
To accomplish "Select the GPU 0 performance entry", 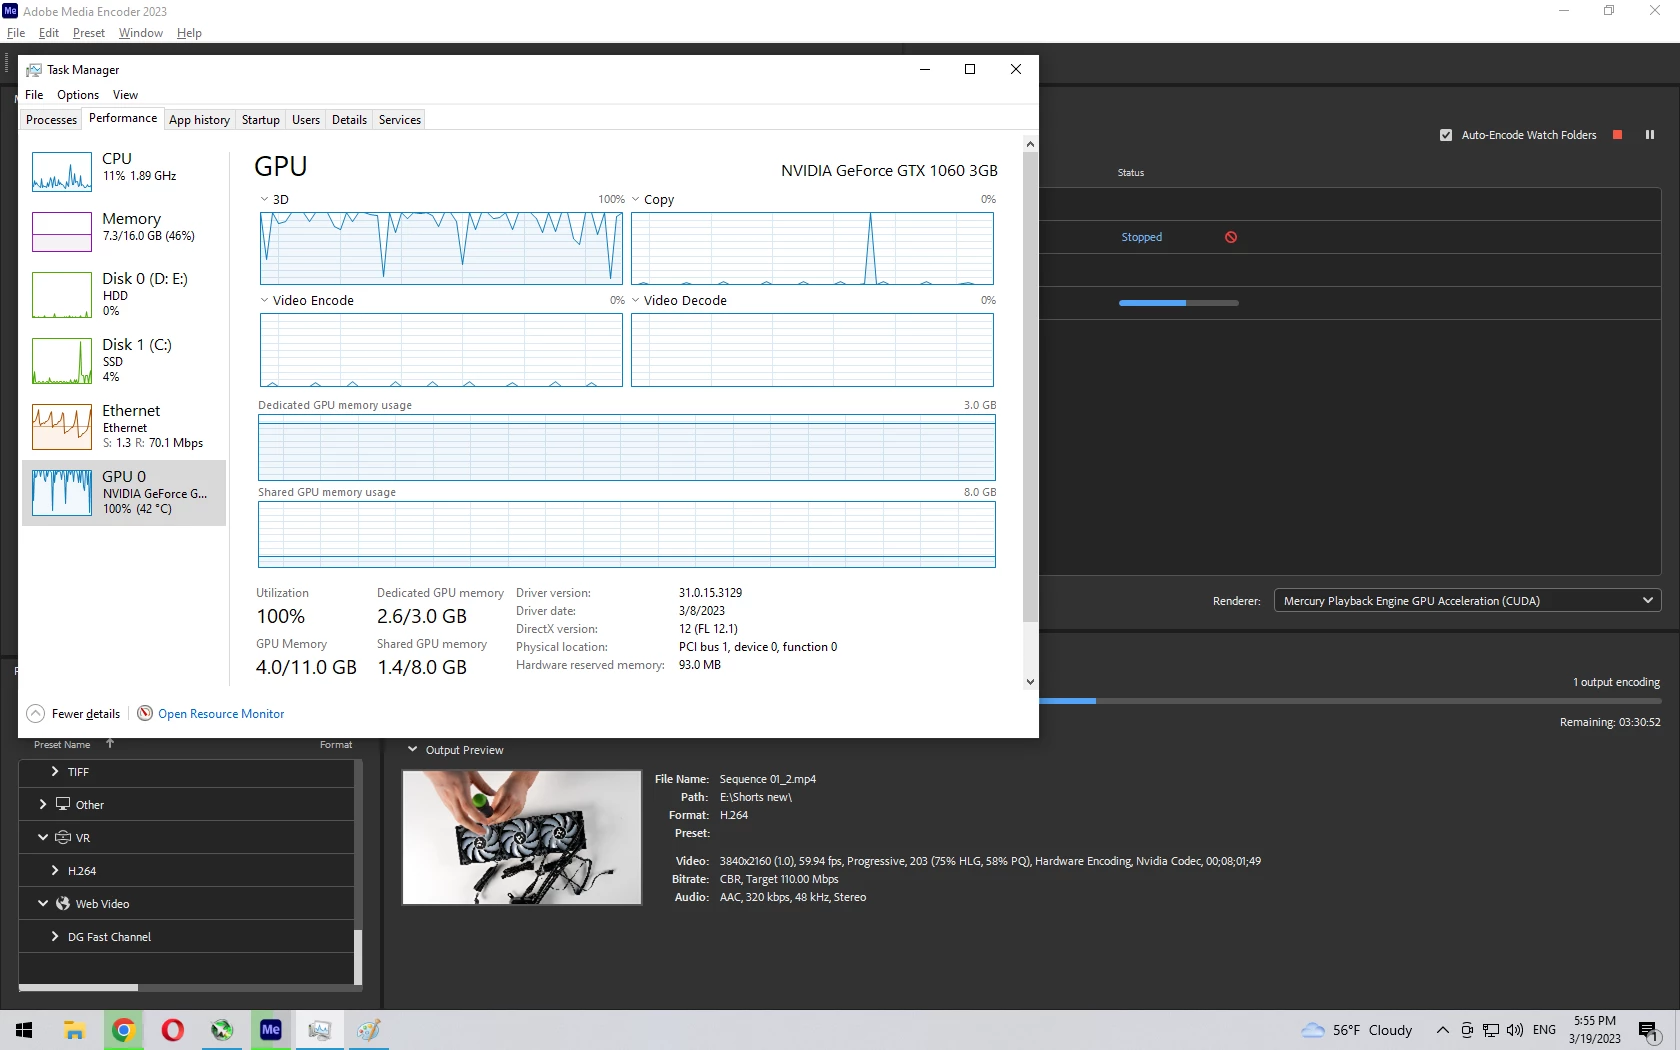I will click(x=124, y=492).
